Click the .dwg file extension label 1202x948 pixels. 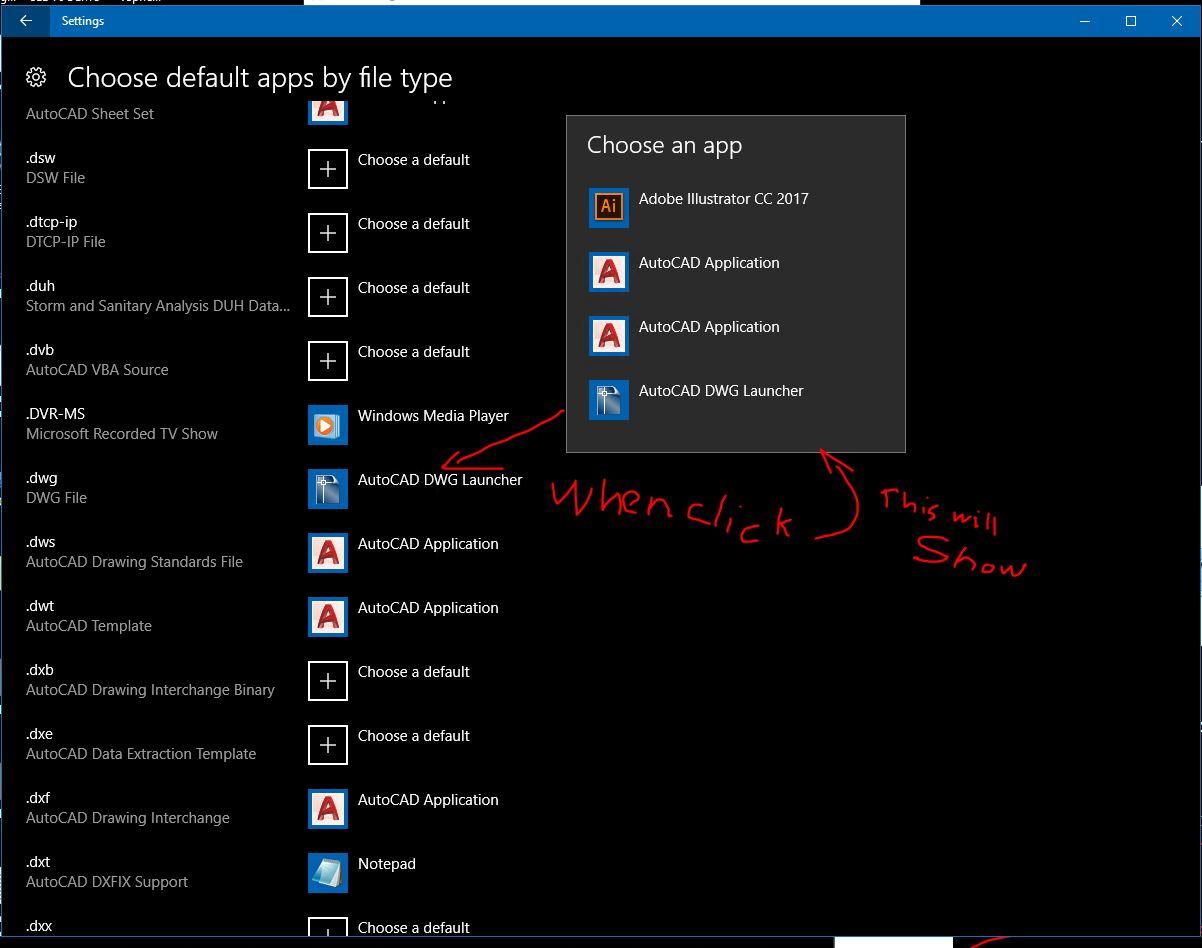point(42,478)
